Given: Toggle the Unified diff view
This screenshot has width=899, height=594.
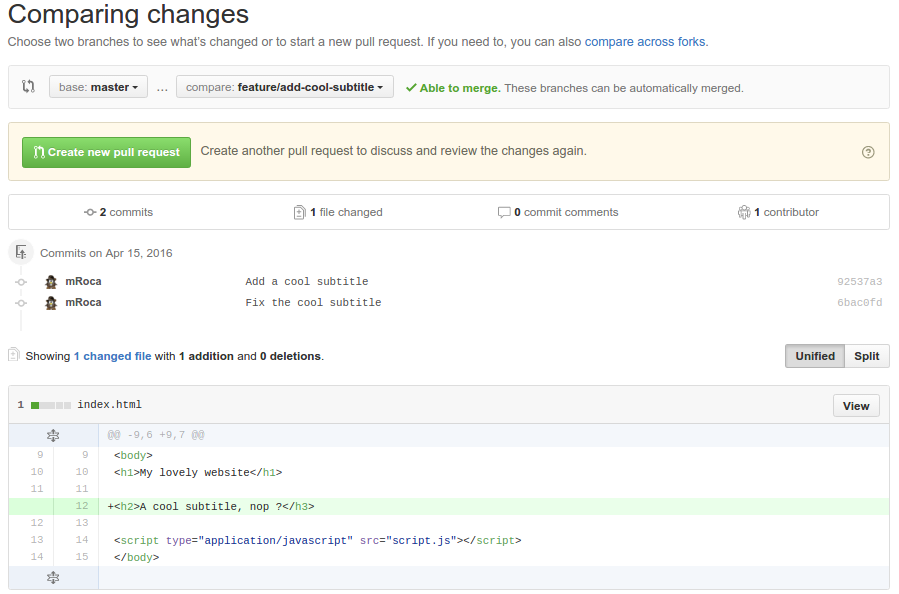Looking at the screenshot, I should click(814, 356).
